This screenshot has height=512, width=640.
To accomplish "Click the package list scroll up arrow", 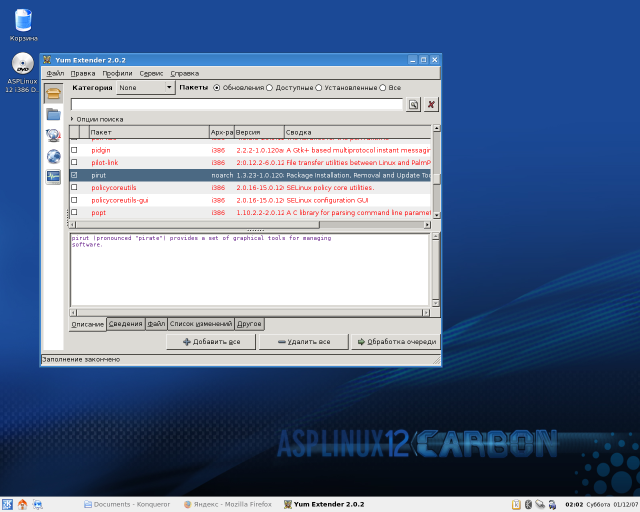I will point(436,128).
